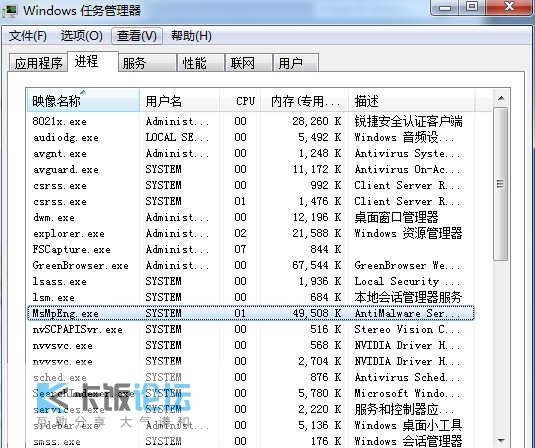Select nvvsvc.exe using 568 K memory
The height and width of the screenshot is (448, 535).
tap(250, 345)
